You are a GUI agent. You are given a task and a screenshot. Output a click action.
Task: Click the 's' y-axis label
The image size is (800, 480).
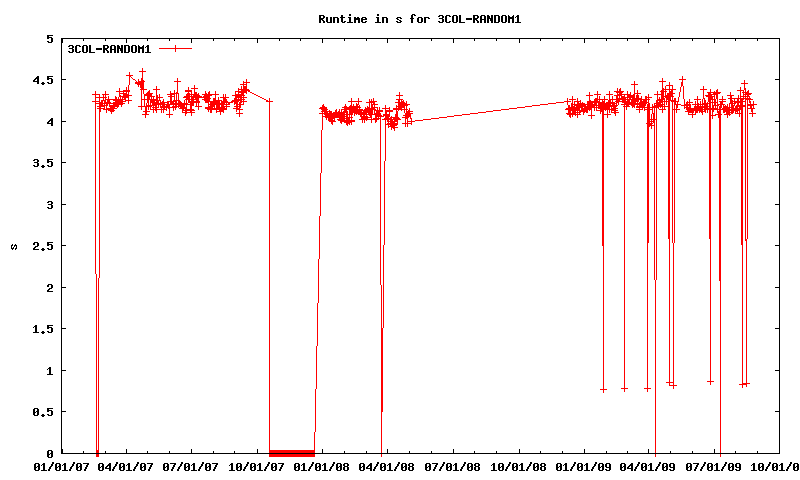(x=13, y=246)
